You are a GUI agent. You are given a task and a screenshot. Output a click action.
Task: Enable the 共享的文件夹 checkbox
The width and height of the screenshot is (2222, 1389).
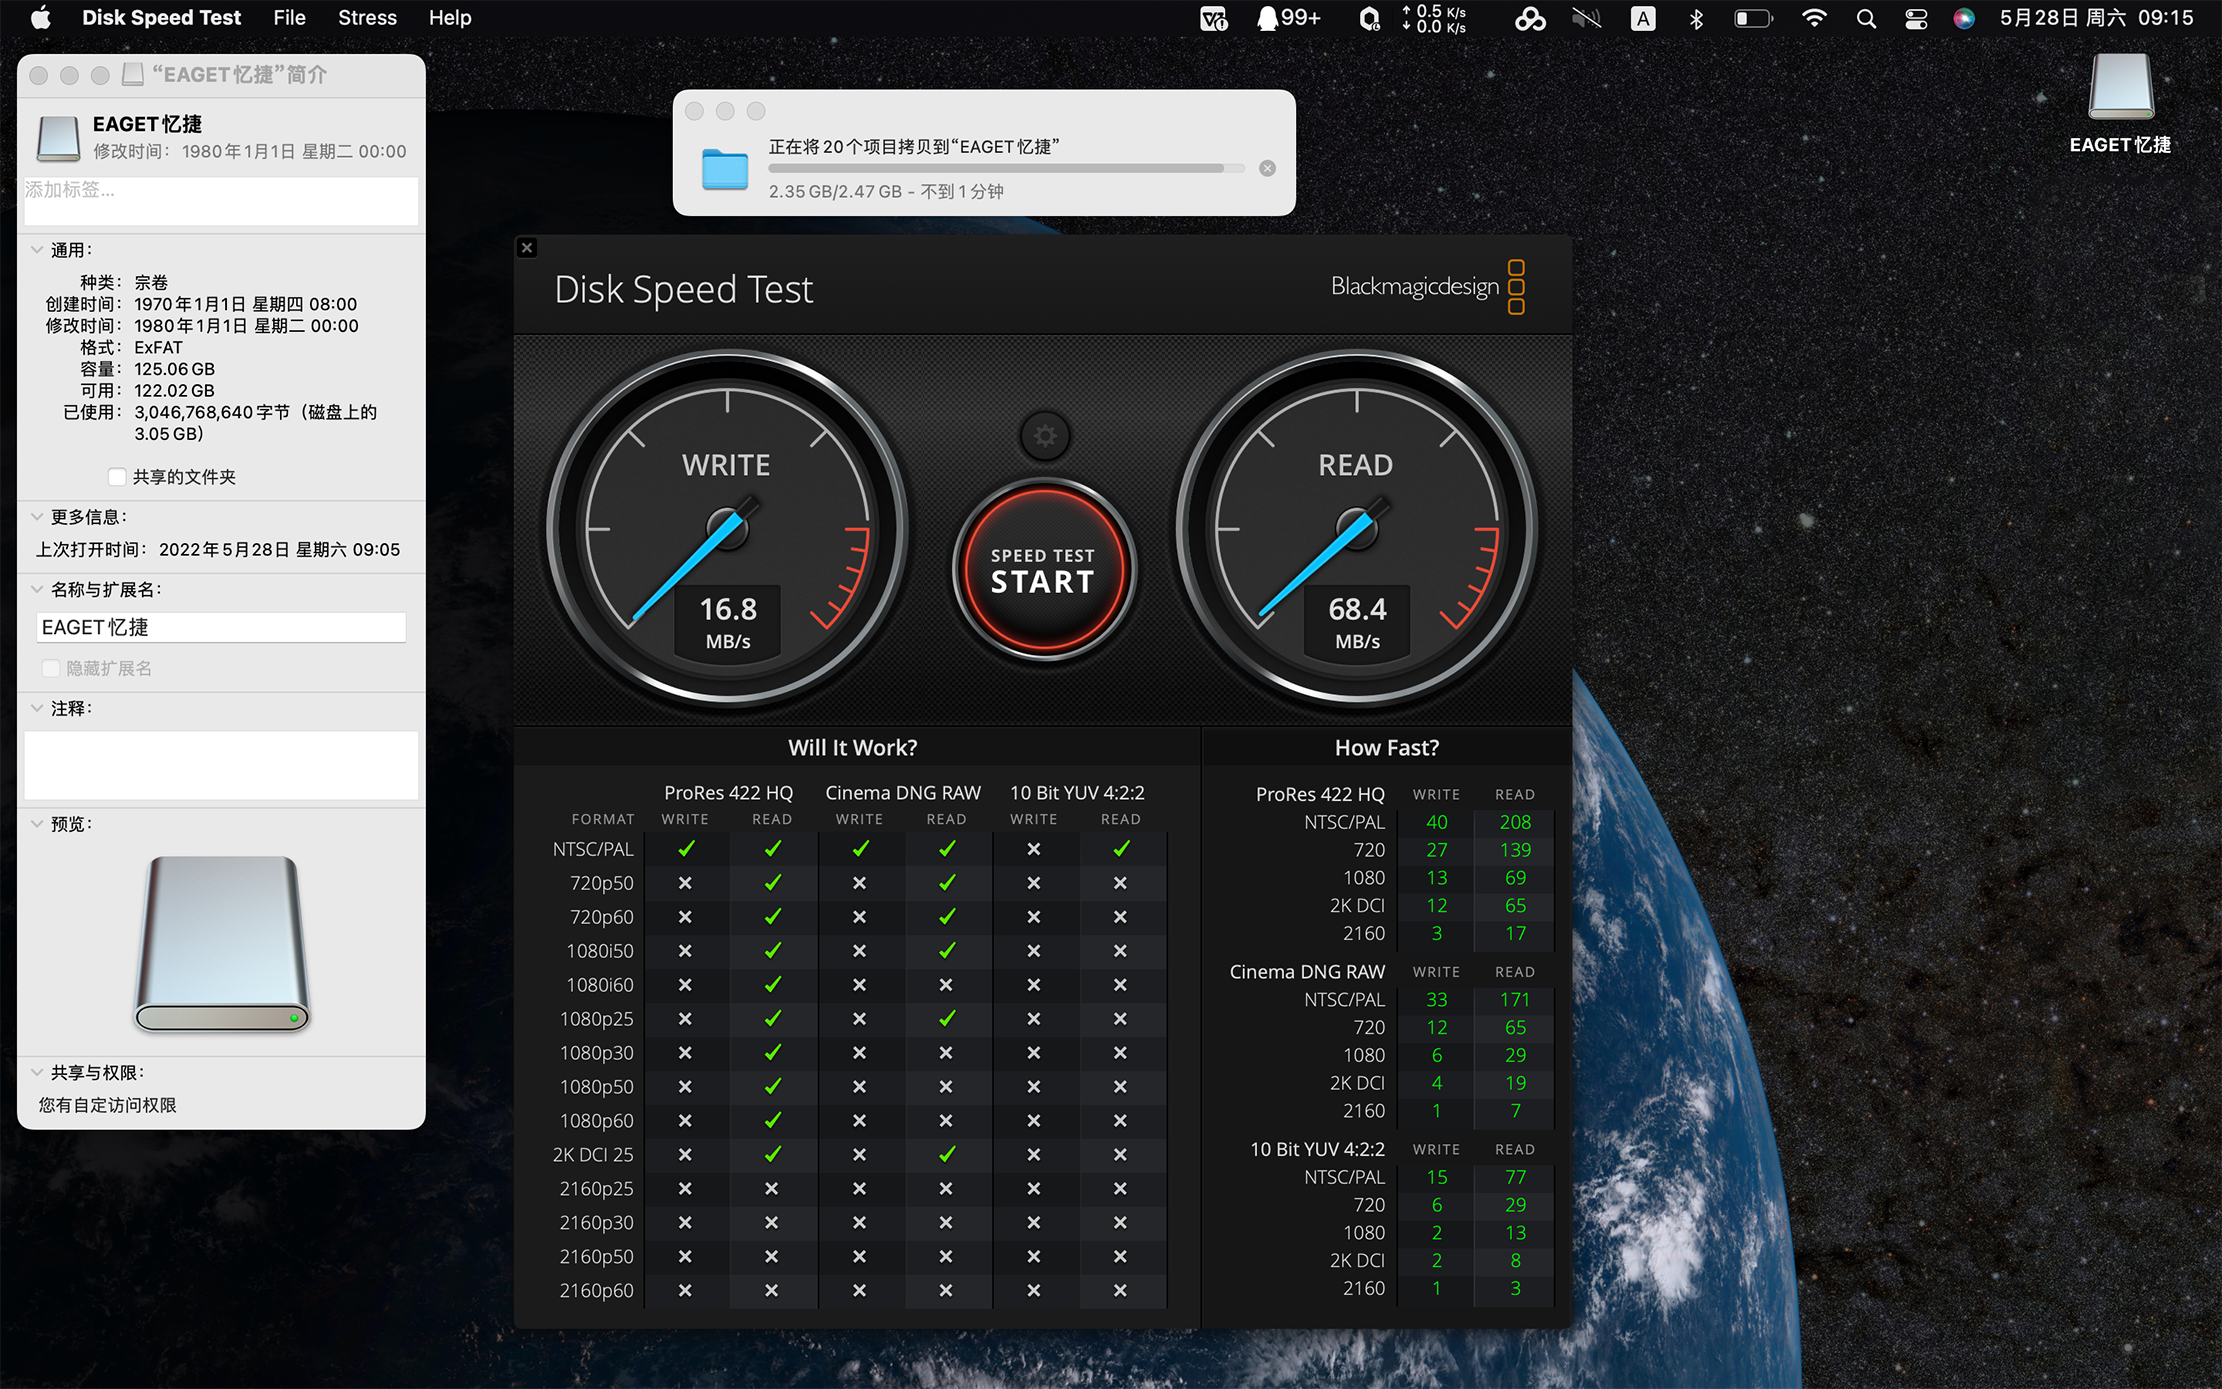117,477
